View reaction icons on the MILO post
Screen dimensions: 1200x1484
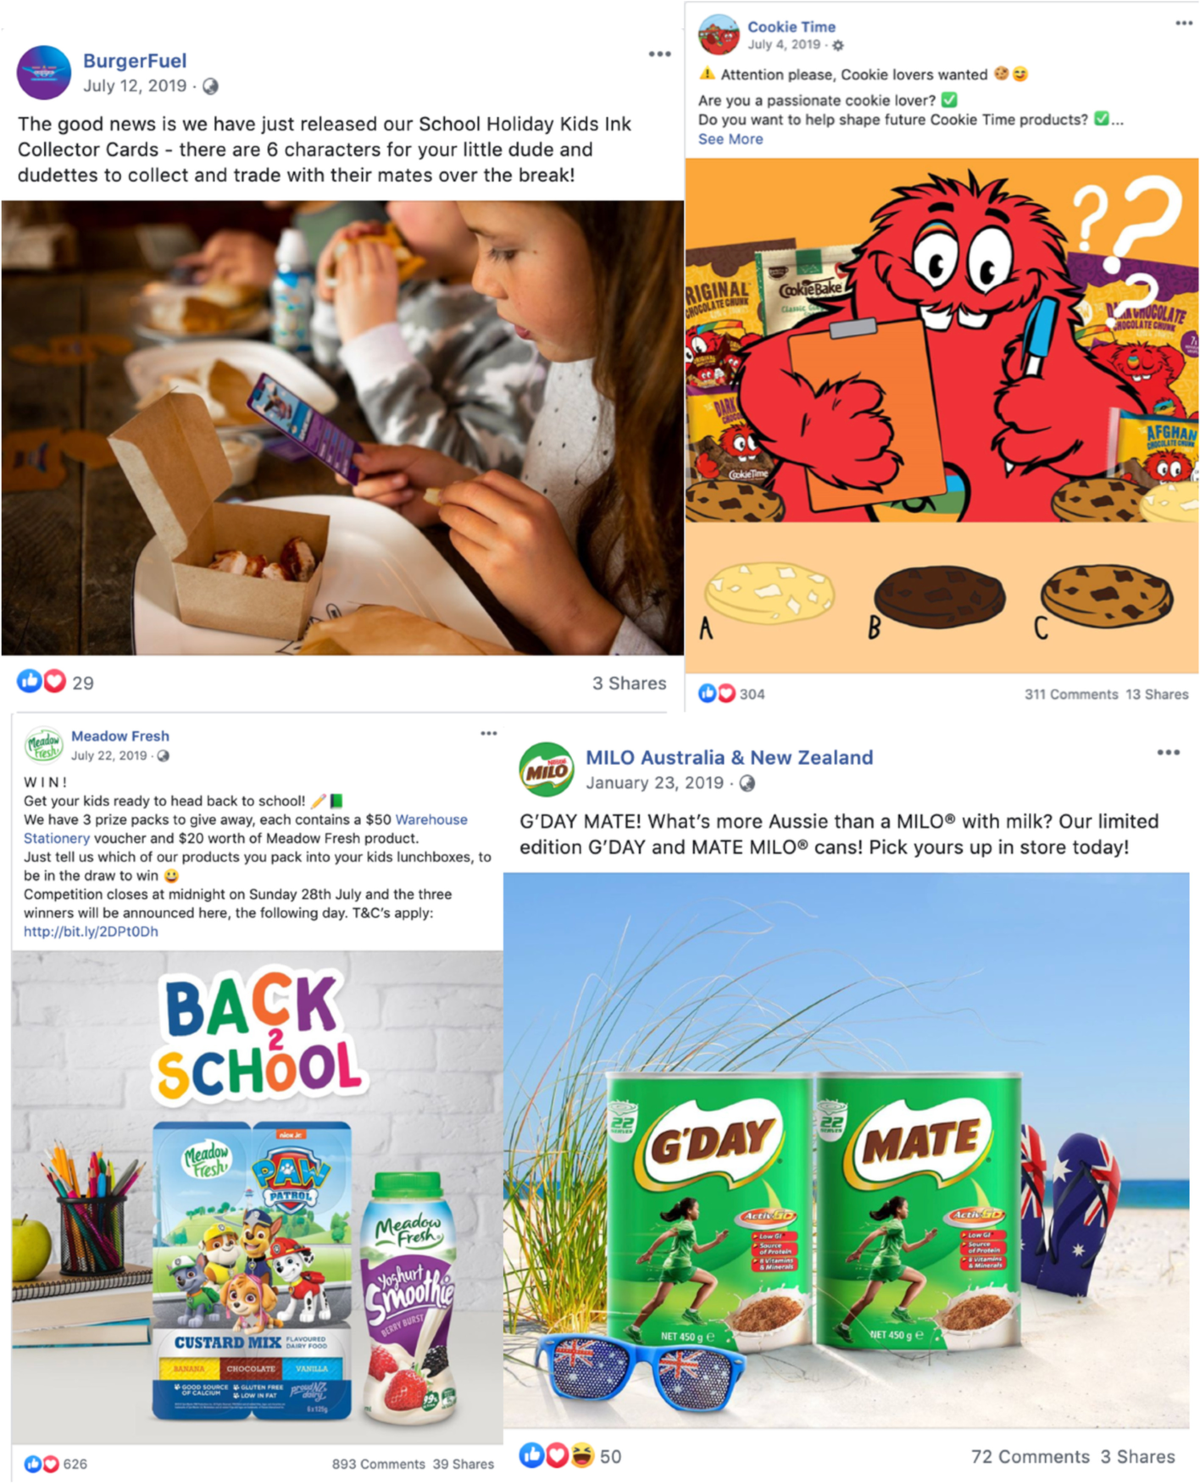pyautogui.click(x=557, y=1456)
